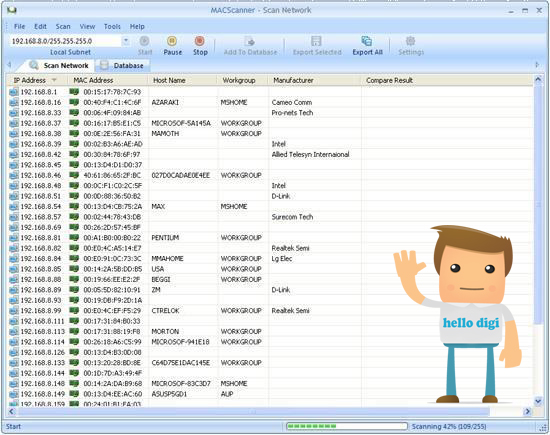Click the tab strip right scroll arrow

537,65
